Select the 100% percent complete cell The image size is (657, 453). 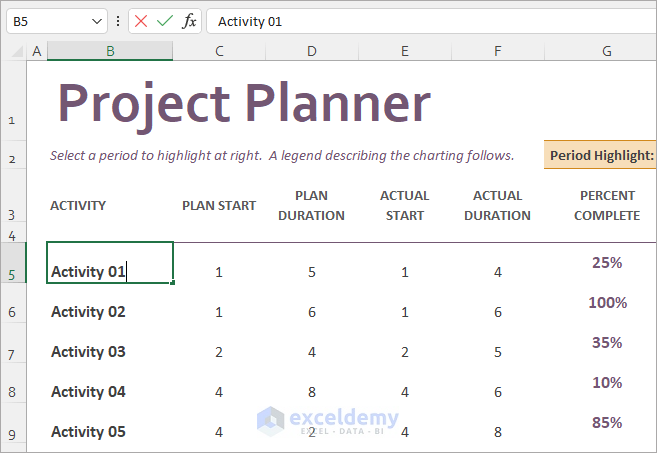(x=607, y=303)
